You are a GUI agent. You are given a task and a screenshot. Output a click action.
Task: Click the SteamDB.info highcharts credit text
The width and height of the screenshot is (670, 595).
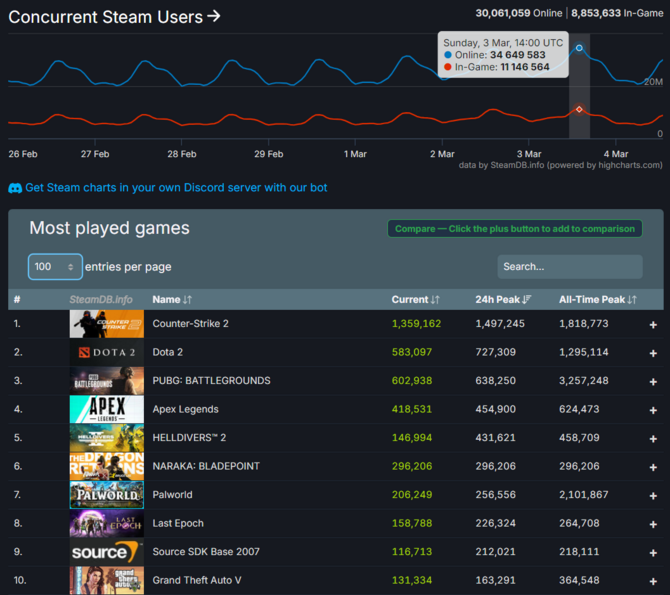[x=560, y=165]
